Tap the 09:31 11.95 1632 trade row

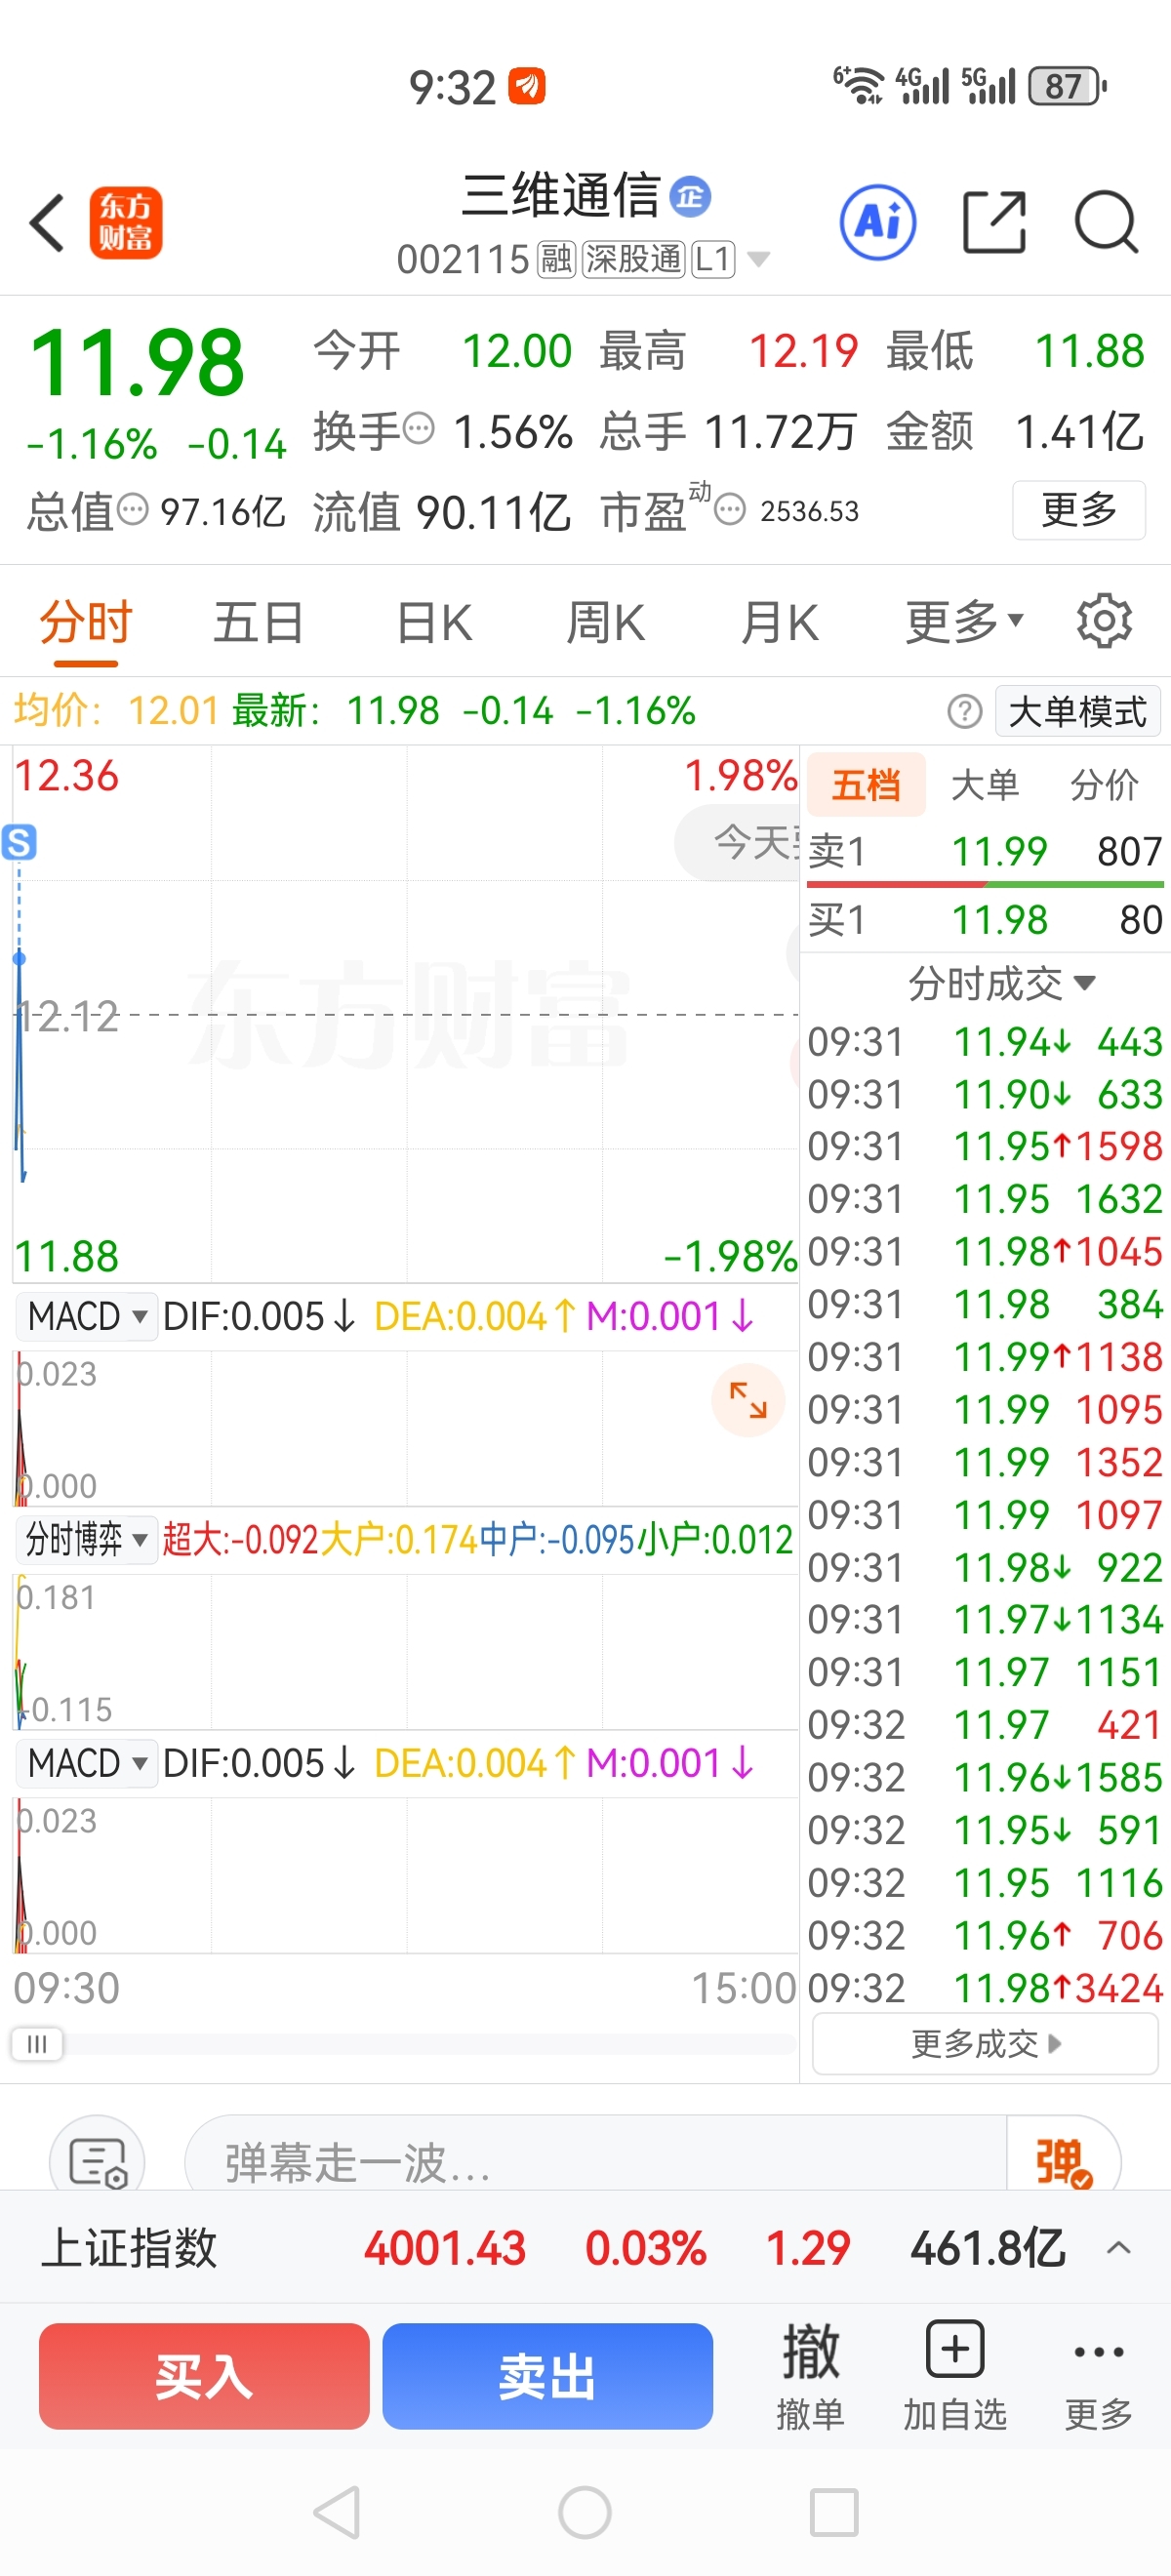[985, 1199]
